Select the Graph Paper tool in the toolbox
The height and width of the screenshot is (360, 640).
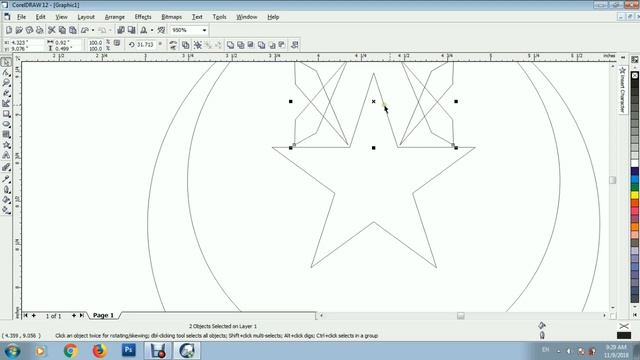click(x=6, y=135)
